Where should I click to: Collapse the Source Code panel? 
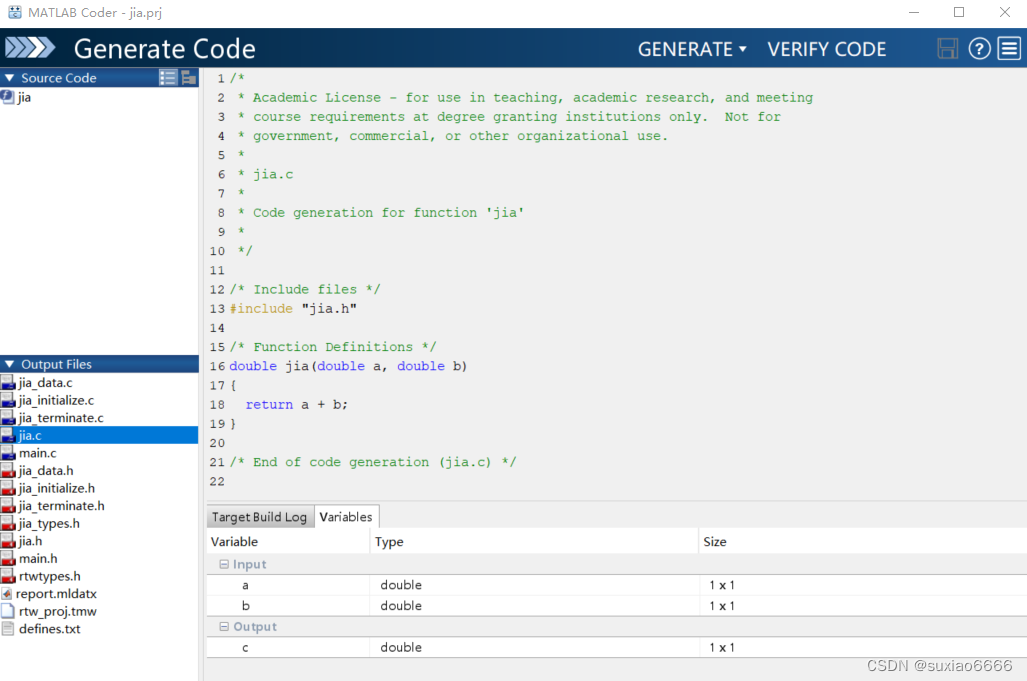click(9, 78)
